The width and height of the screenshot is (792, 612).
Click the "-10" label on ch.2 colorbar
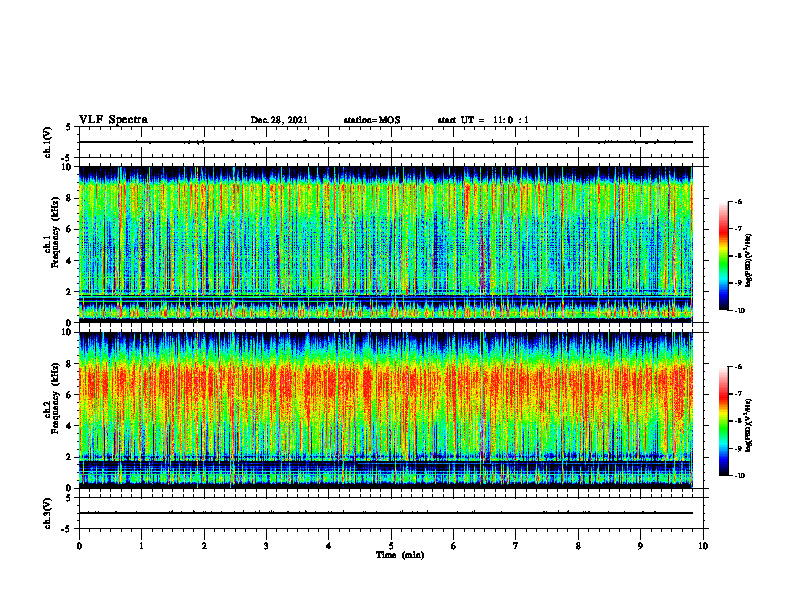[740, 476]
